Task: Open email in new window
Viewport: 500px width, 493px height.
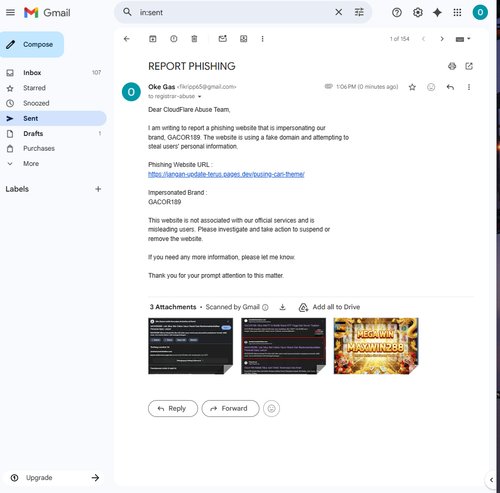Action: click(469, 66)
